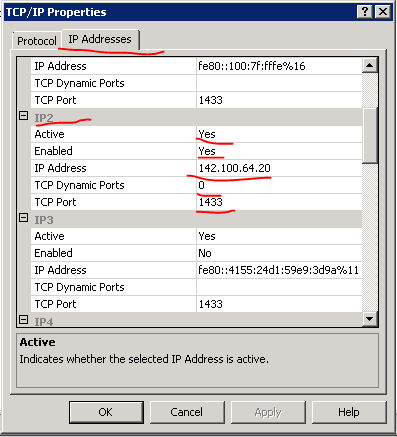The image size is (397, 437).
Task: Select the IP Addresses tab
Action: [100, 39]
